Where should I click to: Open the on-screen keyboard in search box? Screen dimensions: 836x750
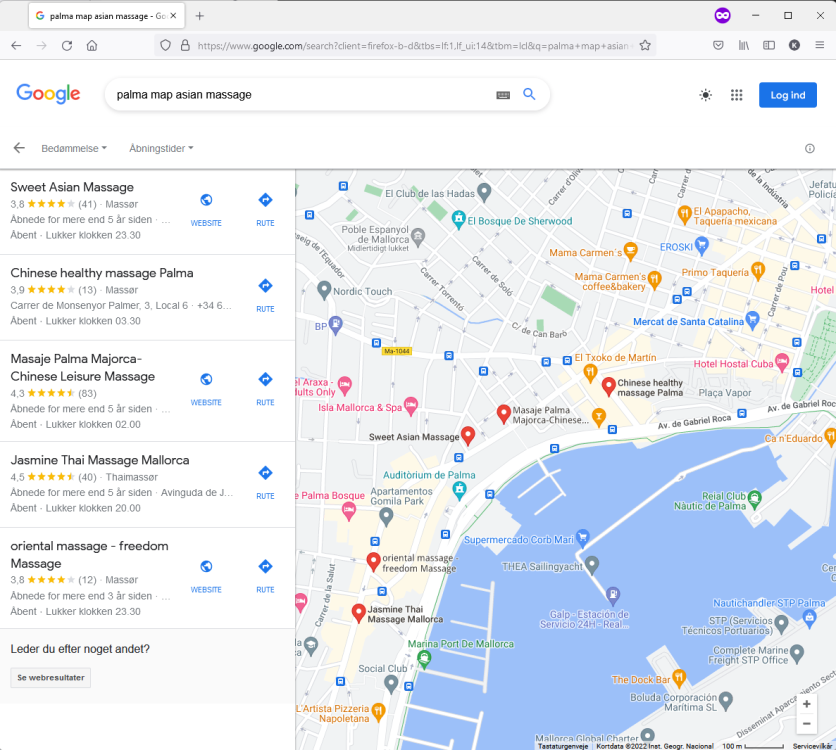point(503,95)
